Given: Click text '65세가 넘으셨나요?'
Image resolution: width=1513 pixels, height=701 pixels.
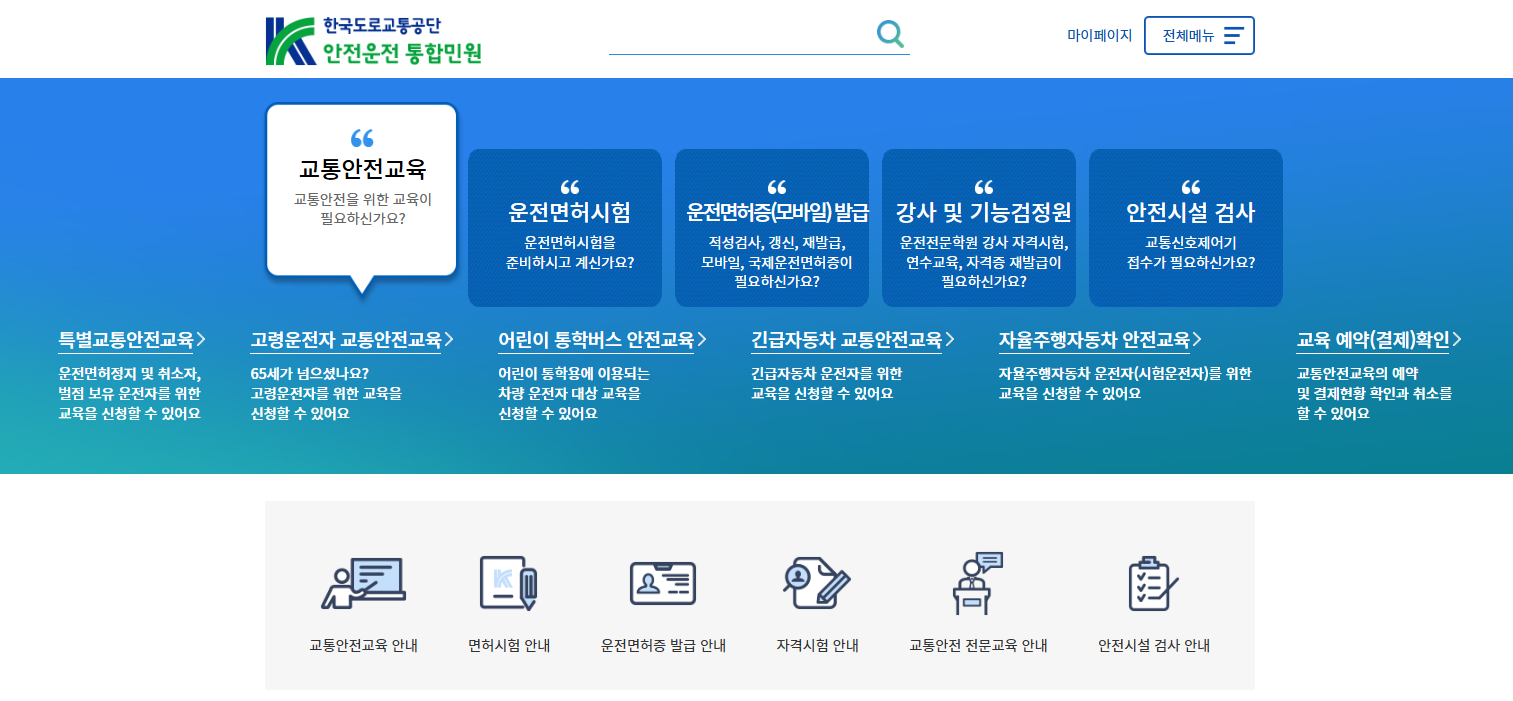Looking at the screenshot, I should pyautogui.click(x=309, y=374).
